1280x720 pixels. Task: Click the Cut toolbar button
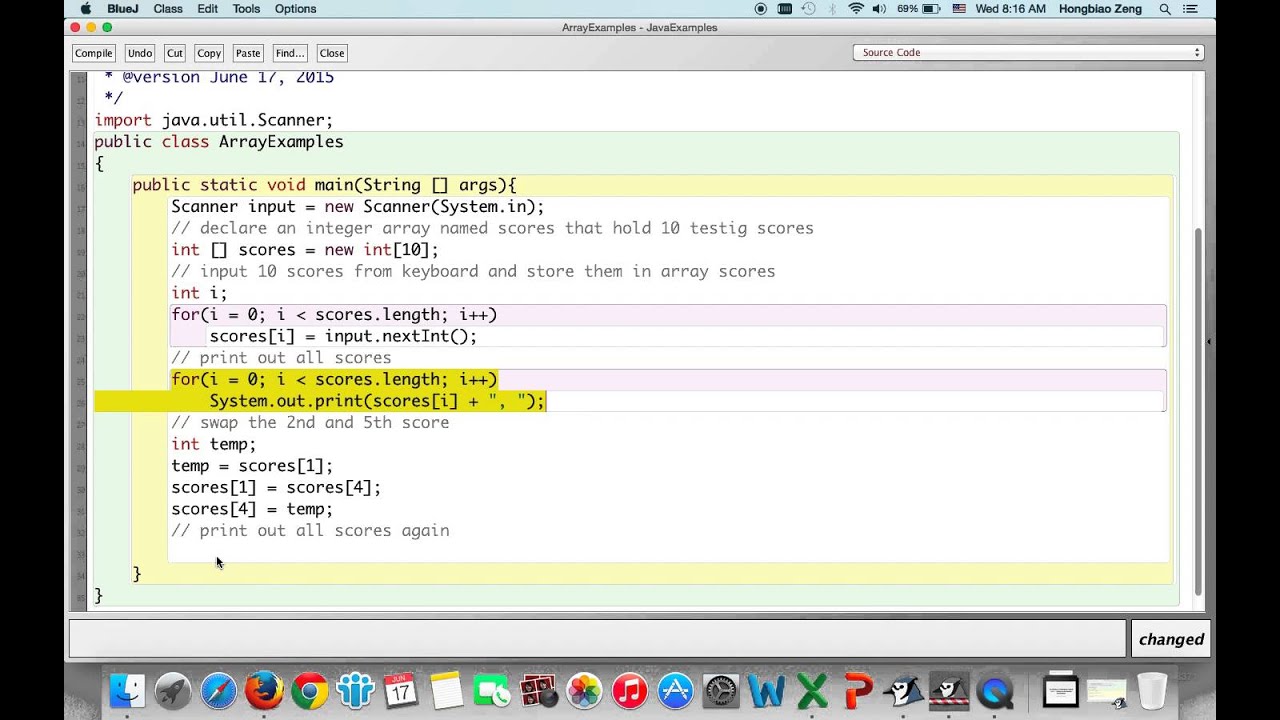click(175, 53)
